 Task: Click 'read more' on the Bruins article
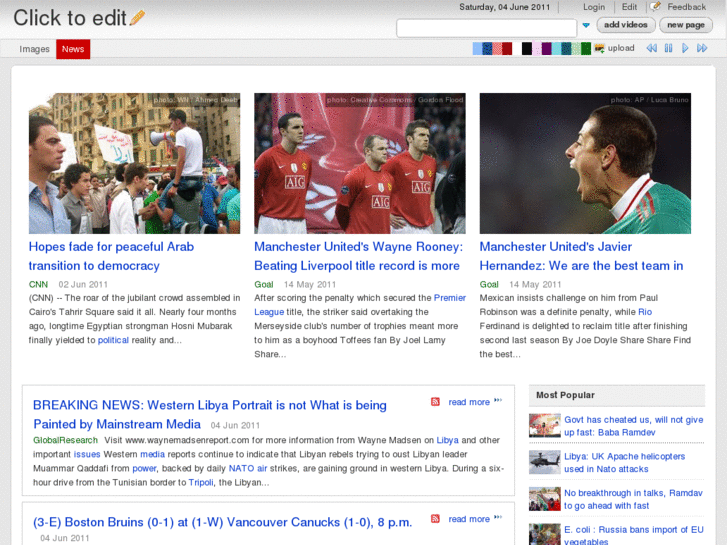[469, 519]
